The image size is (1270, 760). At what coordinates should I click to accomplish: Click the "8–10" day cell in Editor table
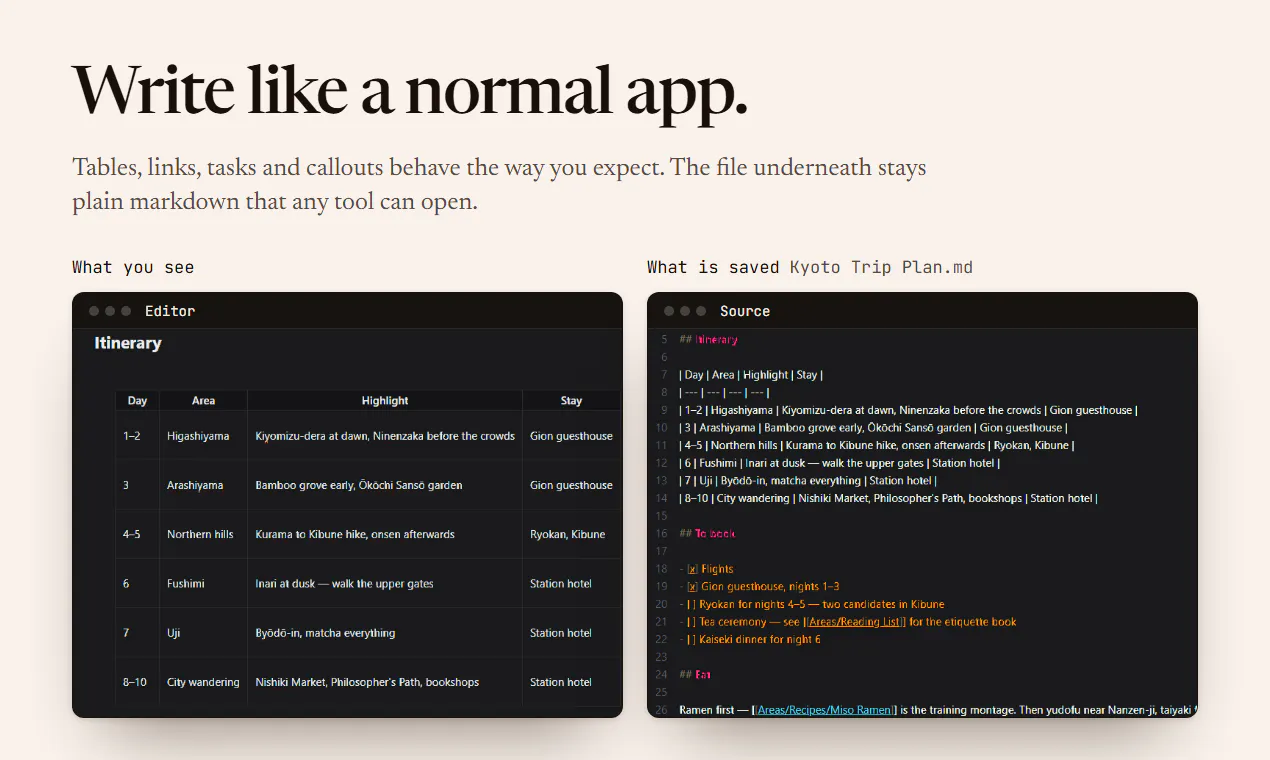pyautogui.click(x=135, y=682)
